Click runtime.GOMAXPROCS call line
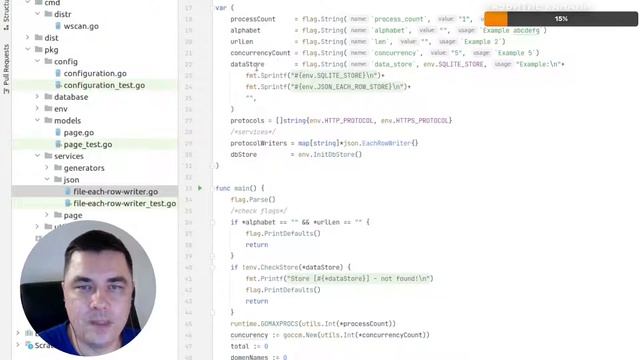The image size is (640, 360). pos(313,324)
